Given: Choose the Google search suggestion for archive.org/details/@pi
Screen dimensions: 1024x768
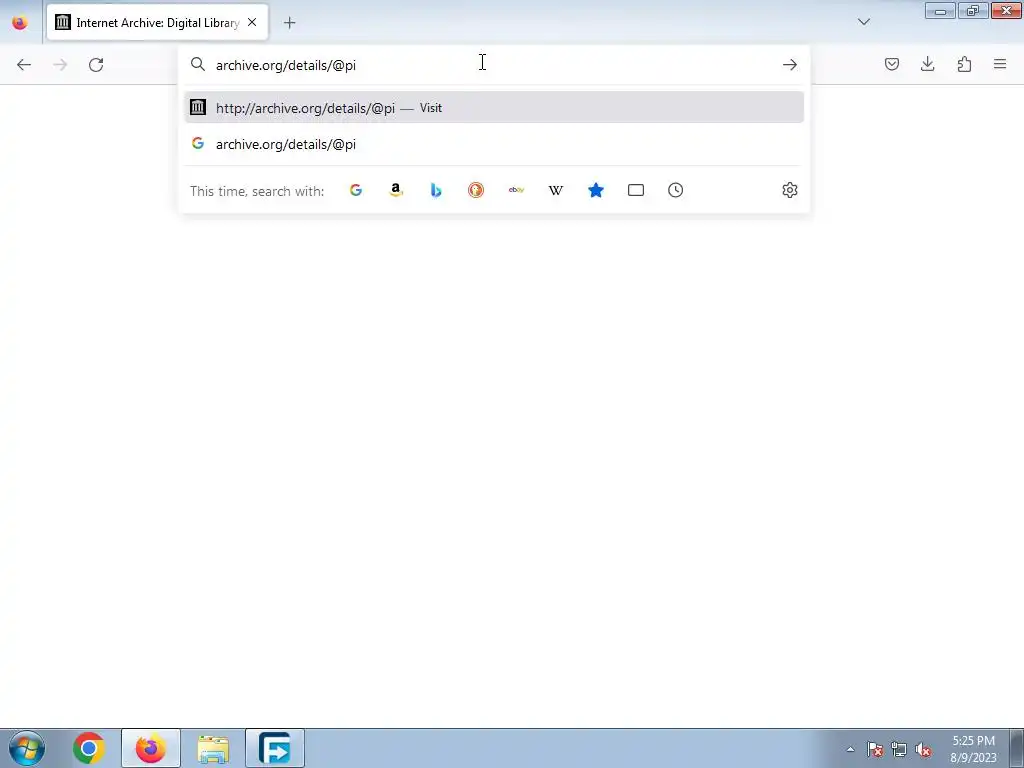Looking at the screenshot, I should tap(494, 144).
